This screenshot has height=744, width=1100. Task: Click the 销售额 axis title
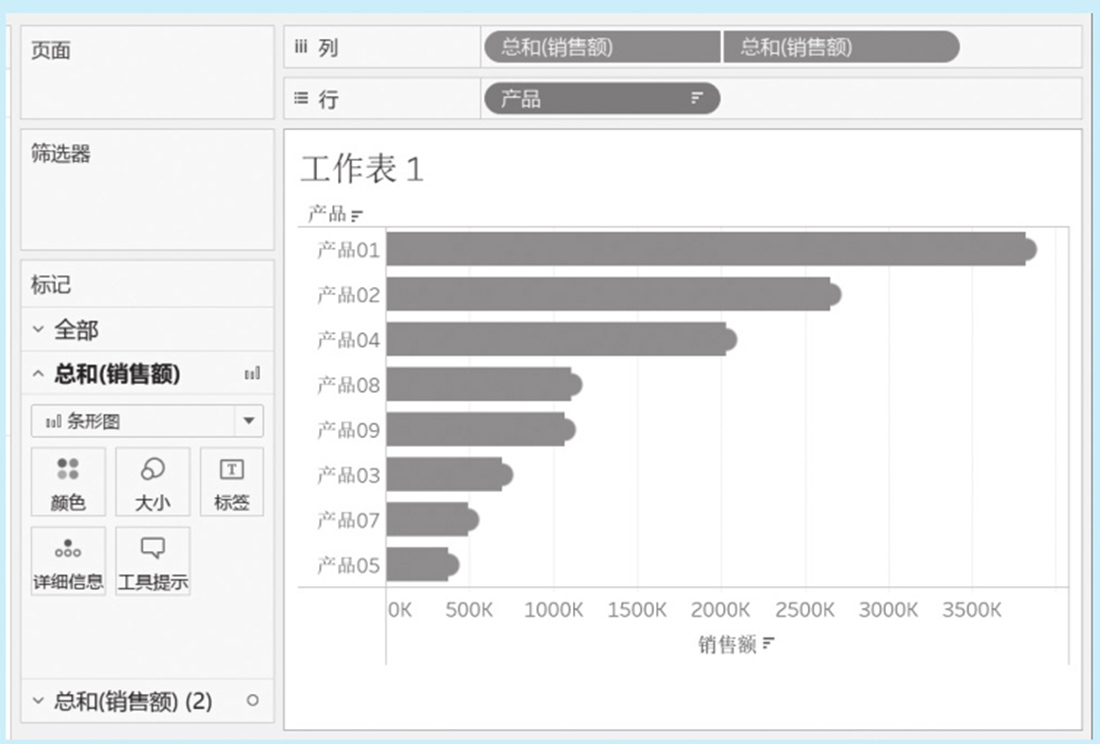point(727,644)
